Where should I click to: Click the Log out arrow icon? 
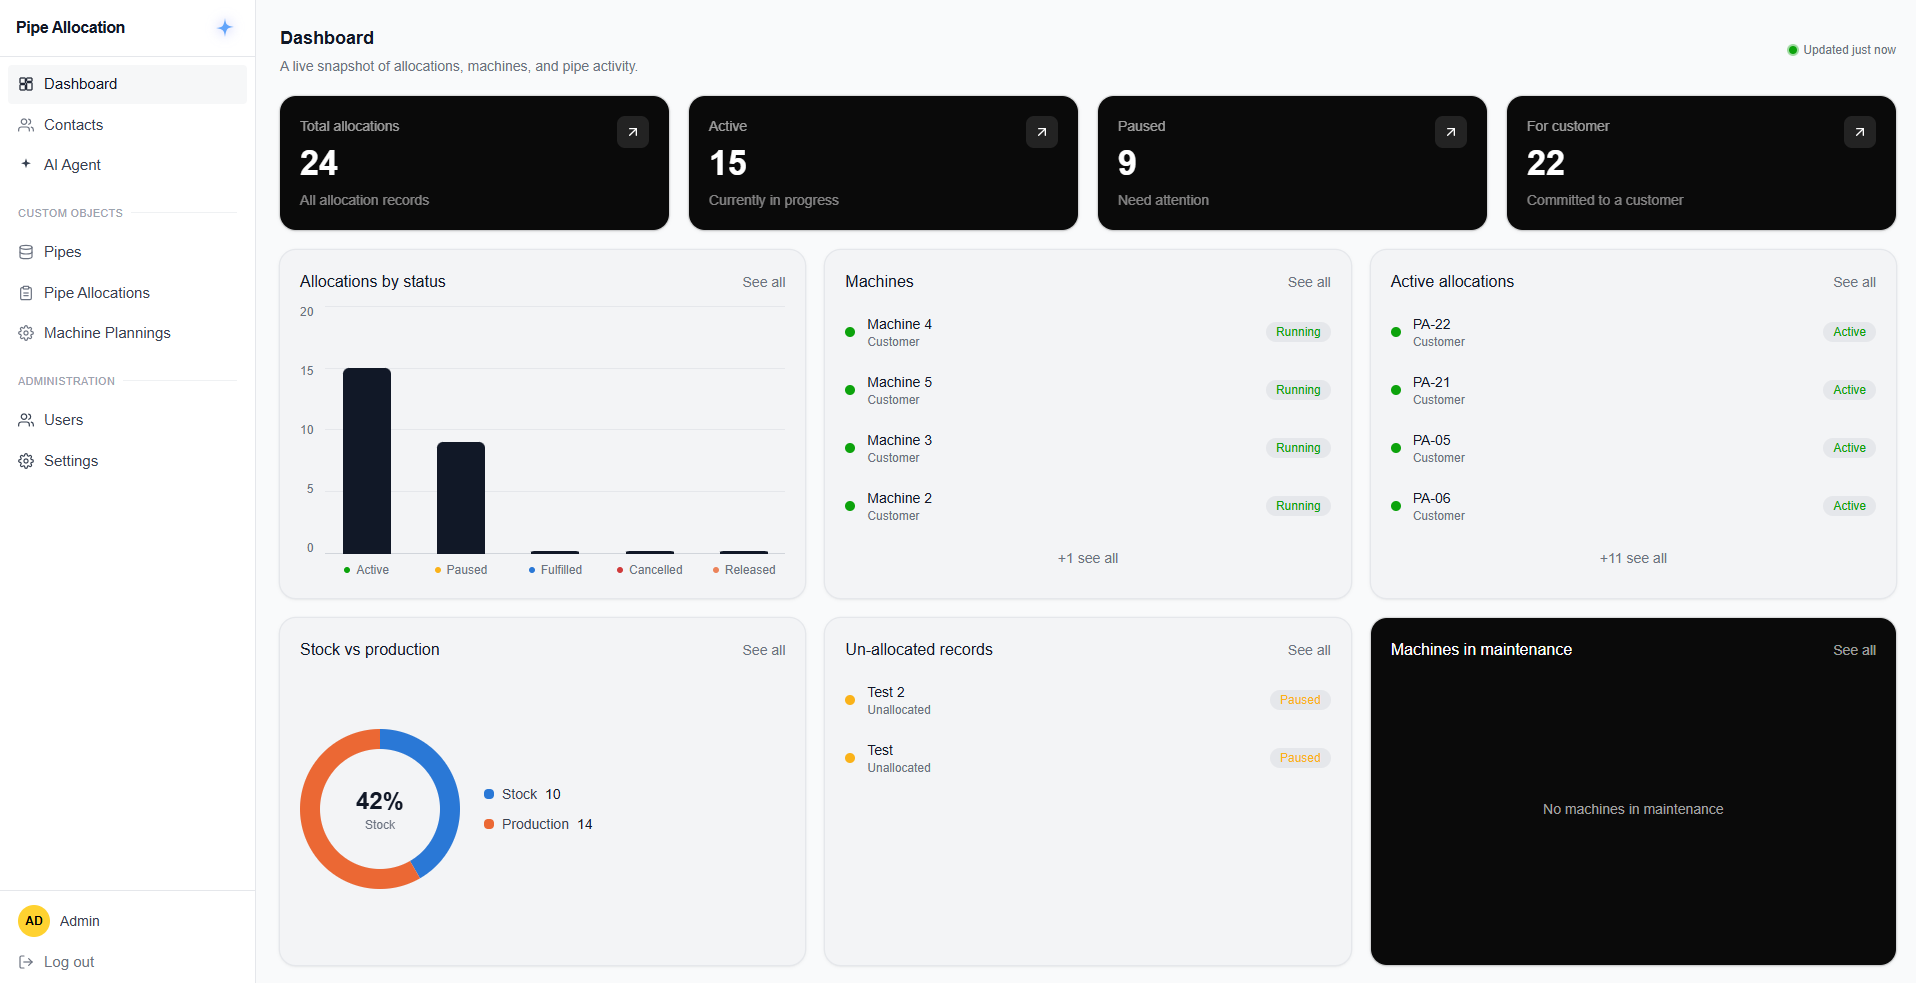click(26, 962)
